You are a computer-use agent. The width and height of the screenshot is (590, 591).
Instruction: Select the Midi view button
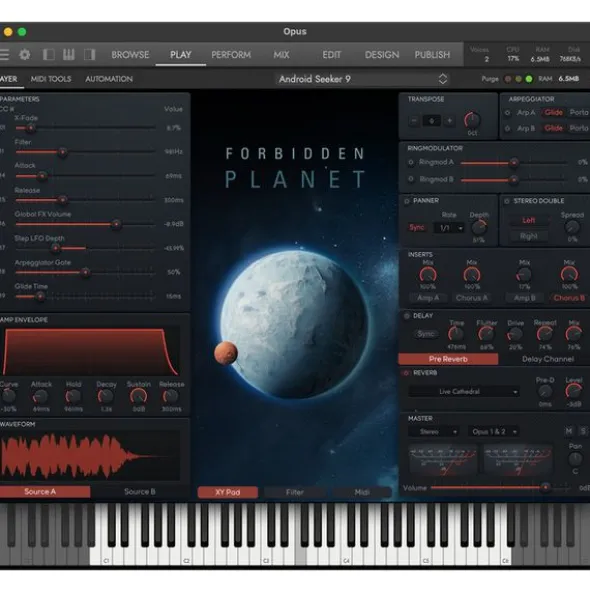[x=362, y=492]
